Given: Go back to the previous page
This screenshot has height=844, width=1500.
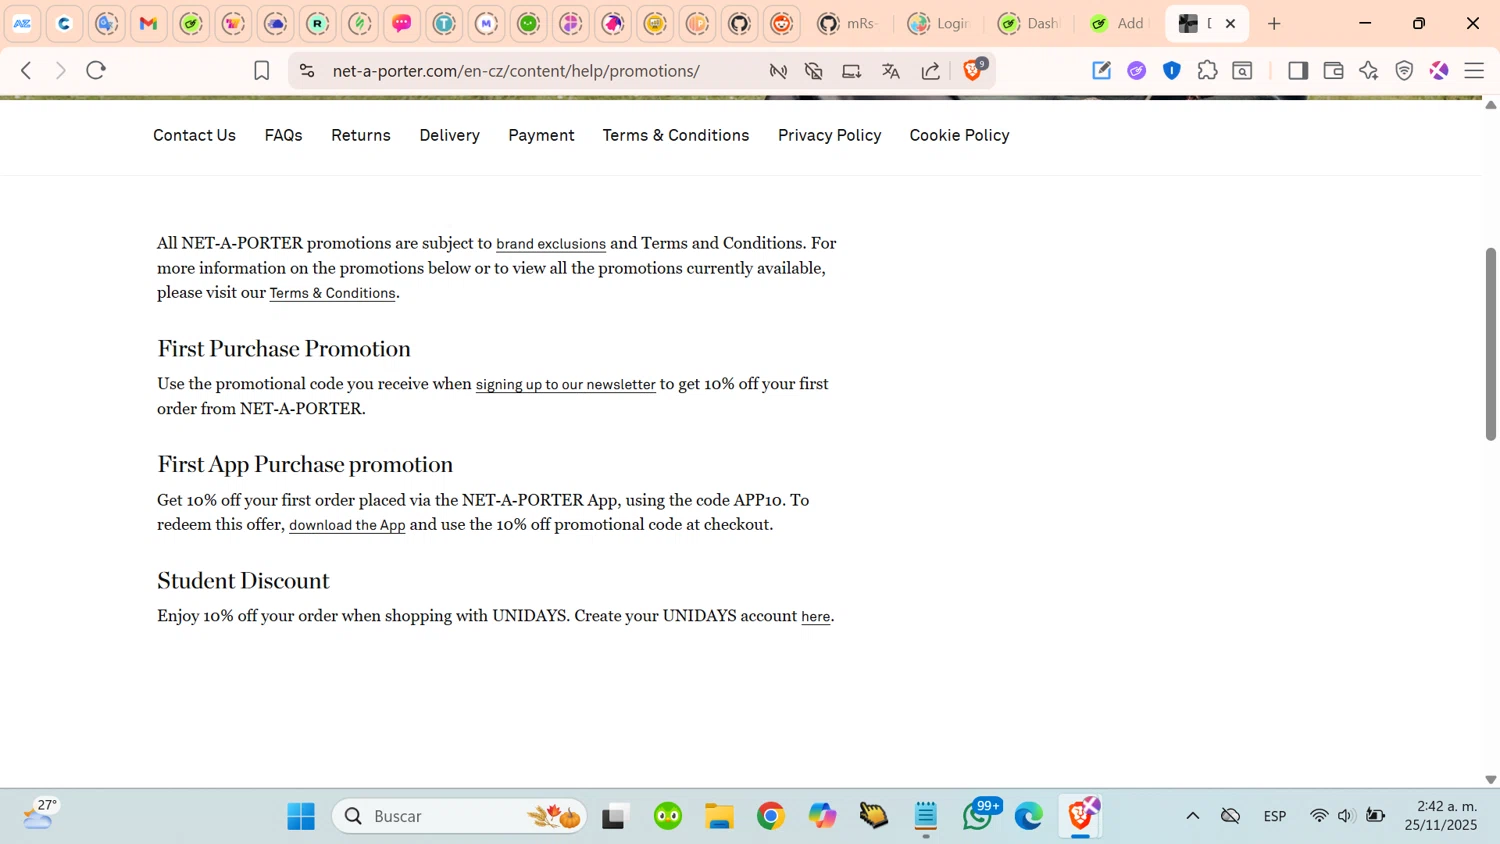Looking at the screenshot, I should tap(27, 71).
